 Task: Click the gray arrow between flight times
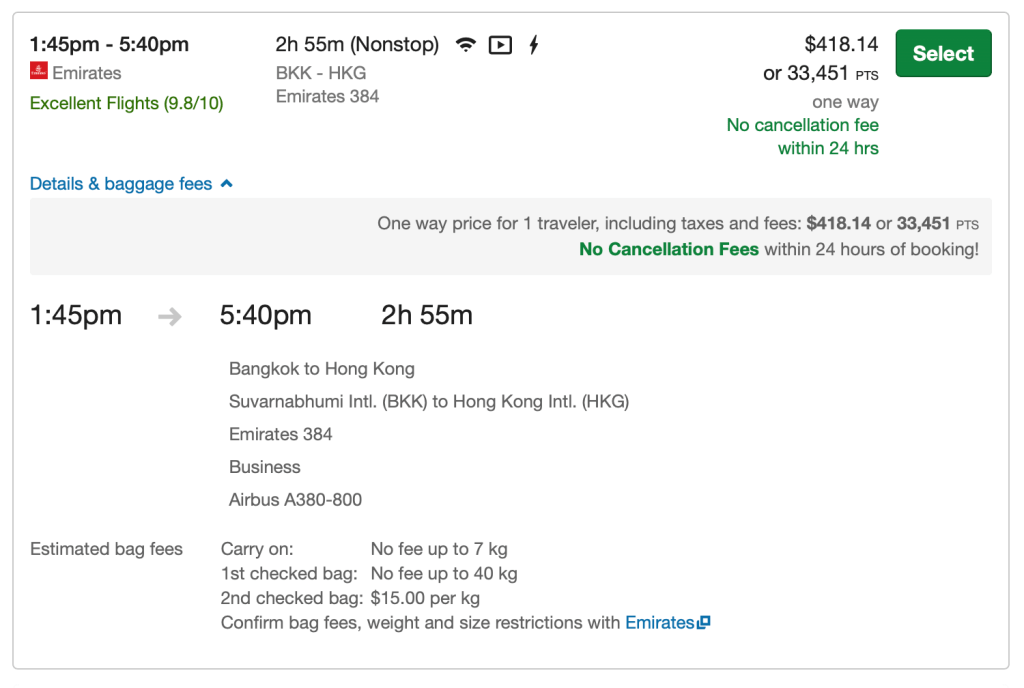[x=170, y=317]
